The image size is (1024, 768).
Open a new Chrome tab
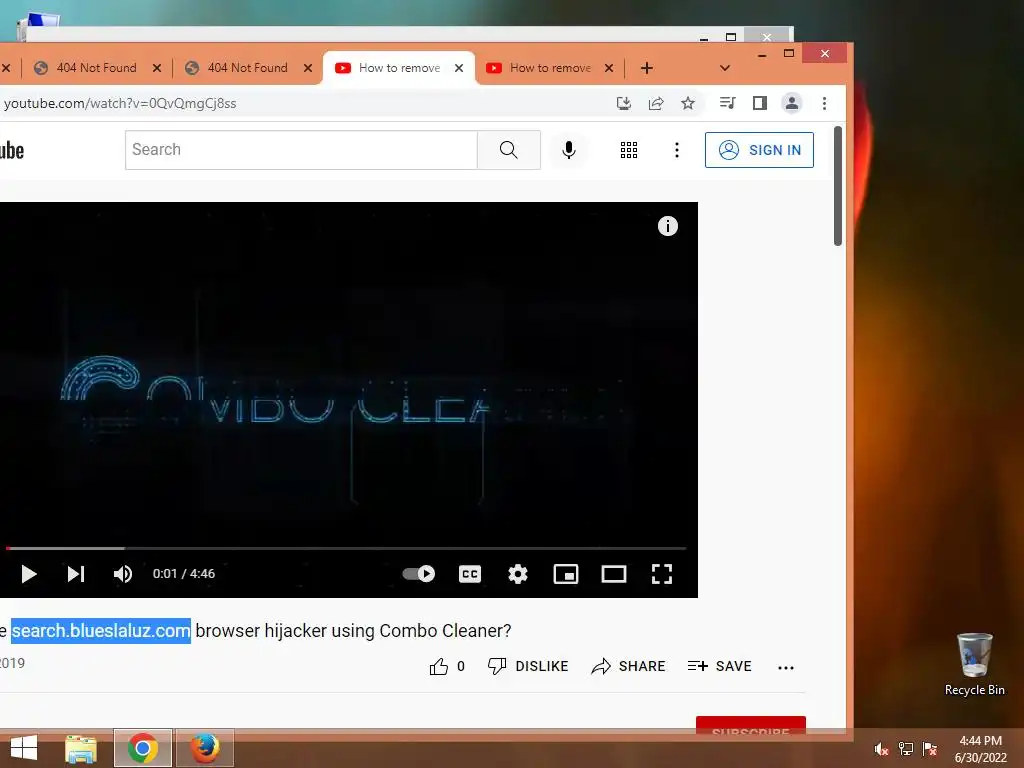coord(647,68)
